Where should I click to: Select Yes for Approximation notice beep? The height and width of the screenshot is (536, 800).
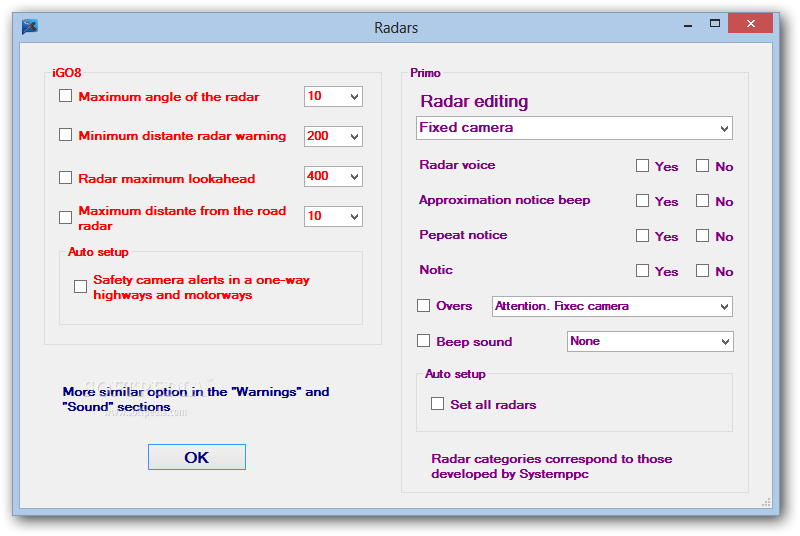click(642, 201)
